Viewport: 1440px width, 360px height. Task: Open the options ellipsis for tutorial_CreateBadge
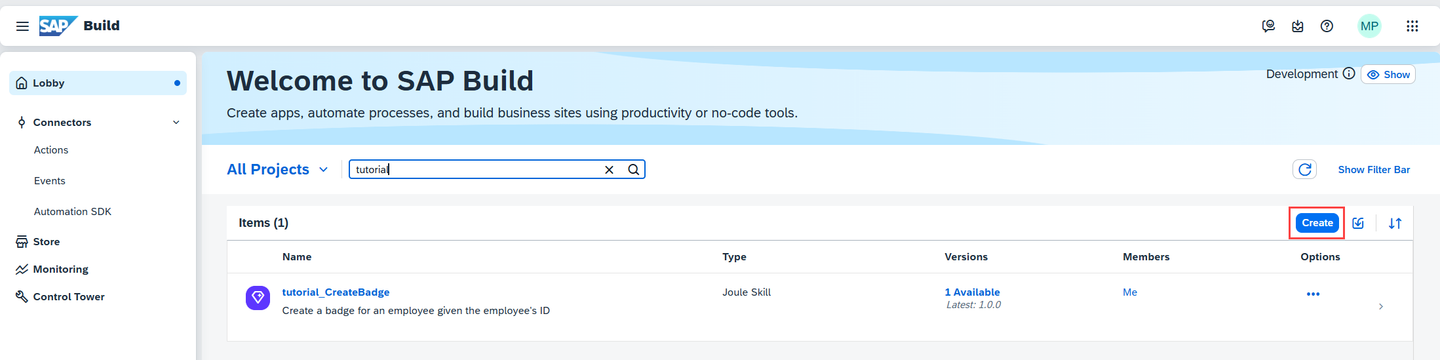click(x=1313, y=294)
